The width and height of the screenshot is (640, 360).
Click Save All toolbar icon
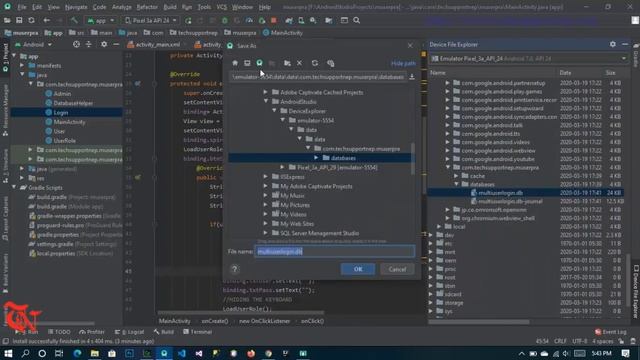tap(19, 20)
